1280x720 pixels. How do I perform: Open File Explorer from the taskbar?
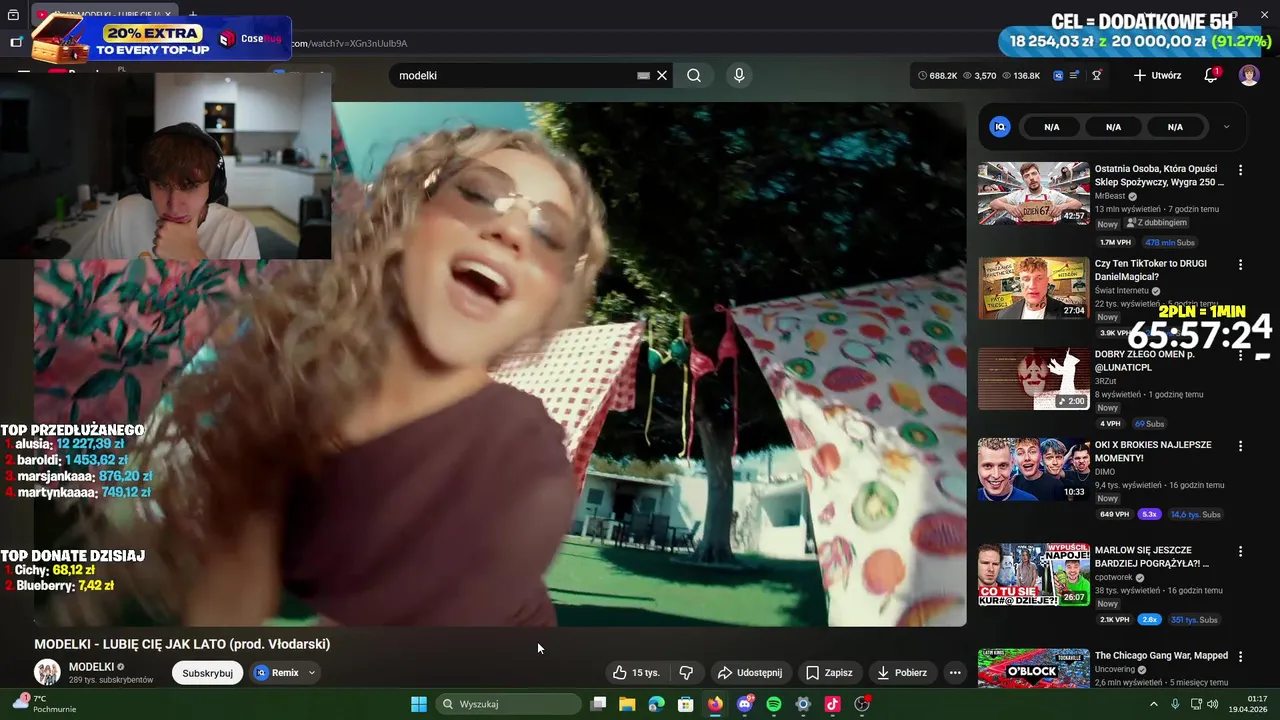coord(627,704)
